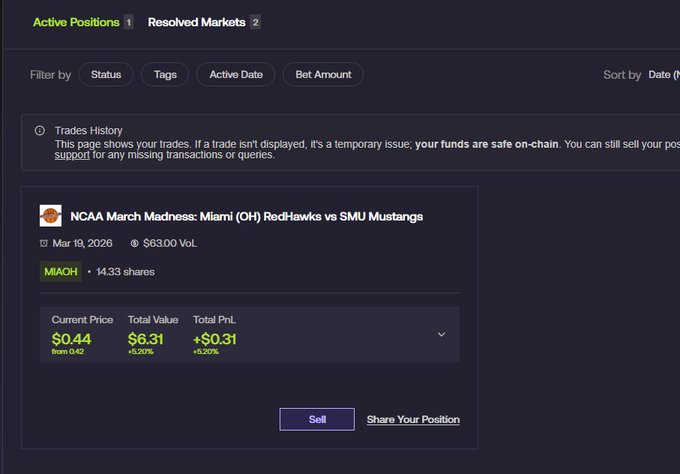Follow the support link
Image resolution: width=680 pixels, height=474 pixels.
pyautogui.click(x=72, y=155)
